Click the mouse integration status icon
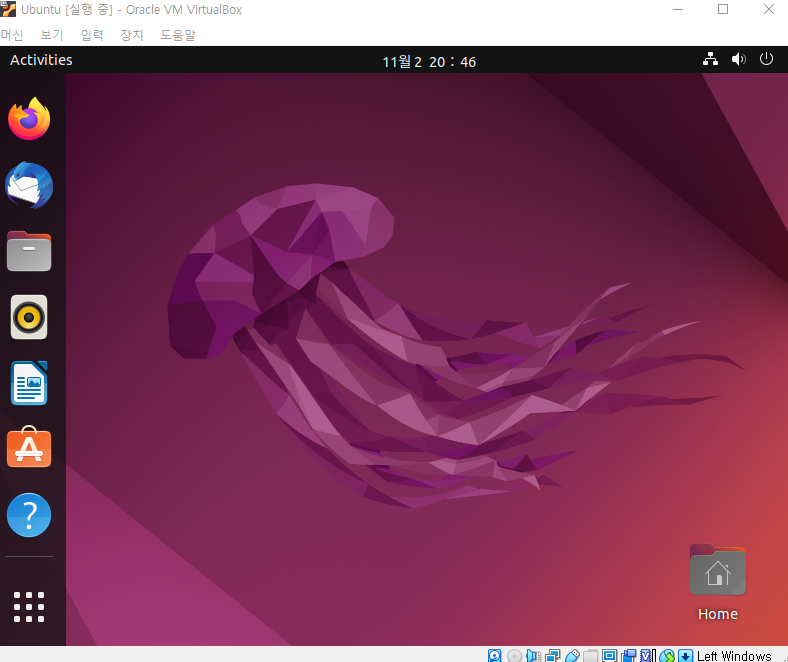The height and width of the screenshot is (662, 788). pyautogui.click(x=667, y=655)
